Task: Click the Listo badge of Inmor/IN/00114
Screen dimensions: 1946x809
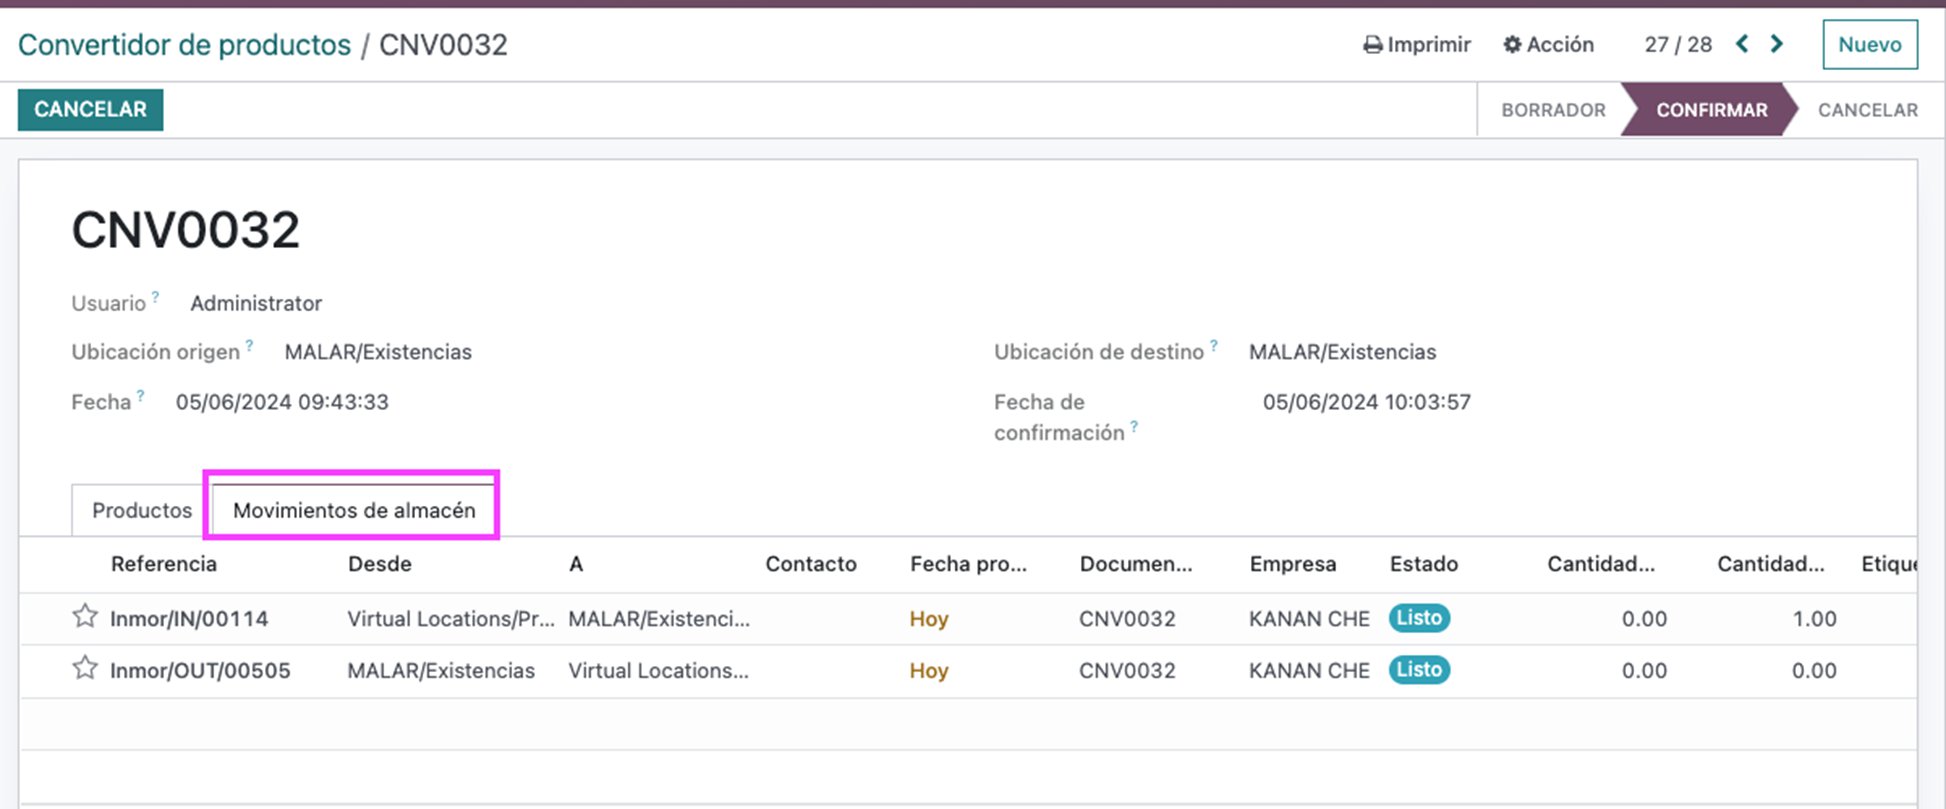Action: pyautogui.click(x=1418, y=618)
